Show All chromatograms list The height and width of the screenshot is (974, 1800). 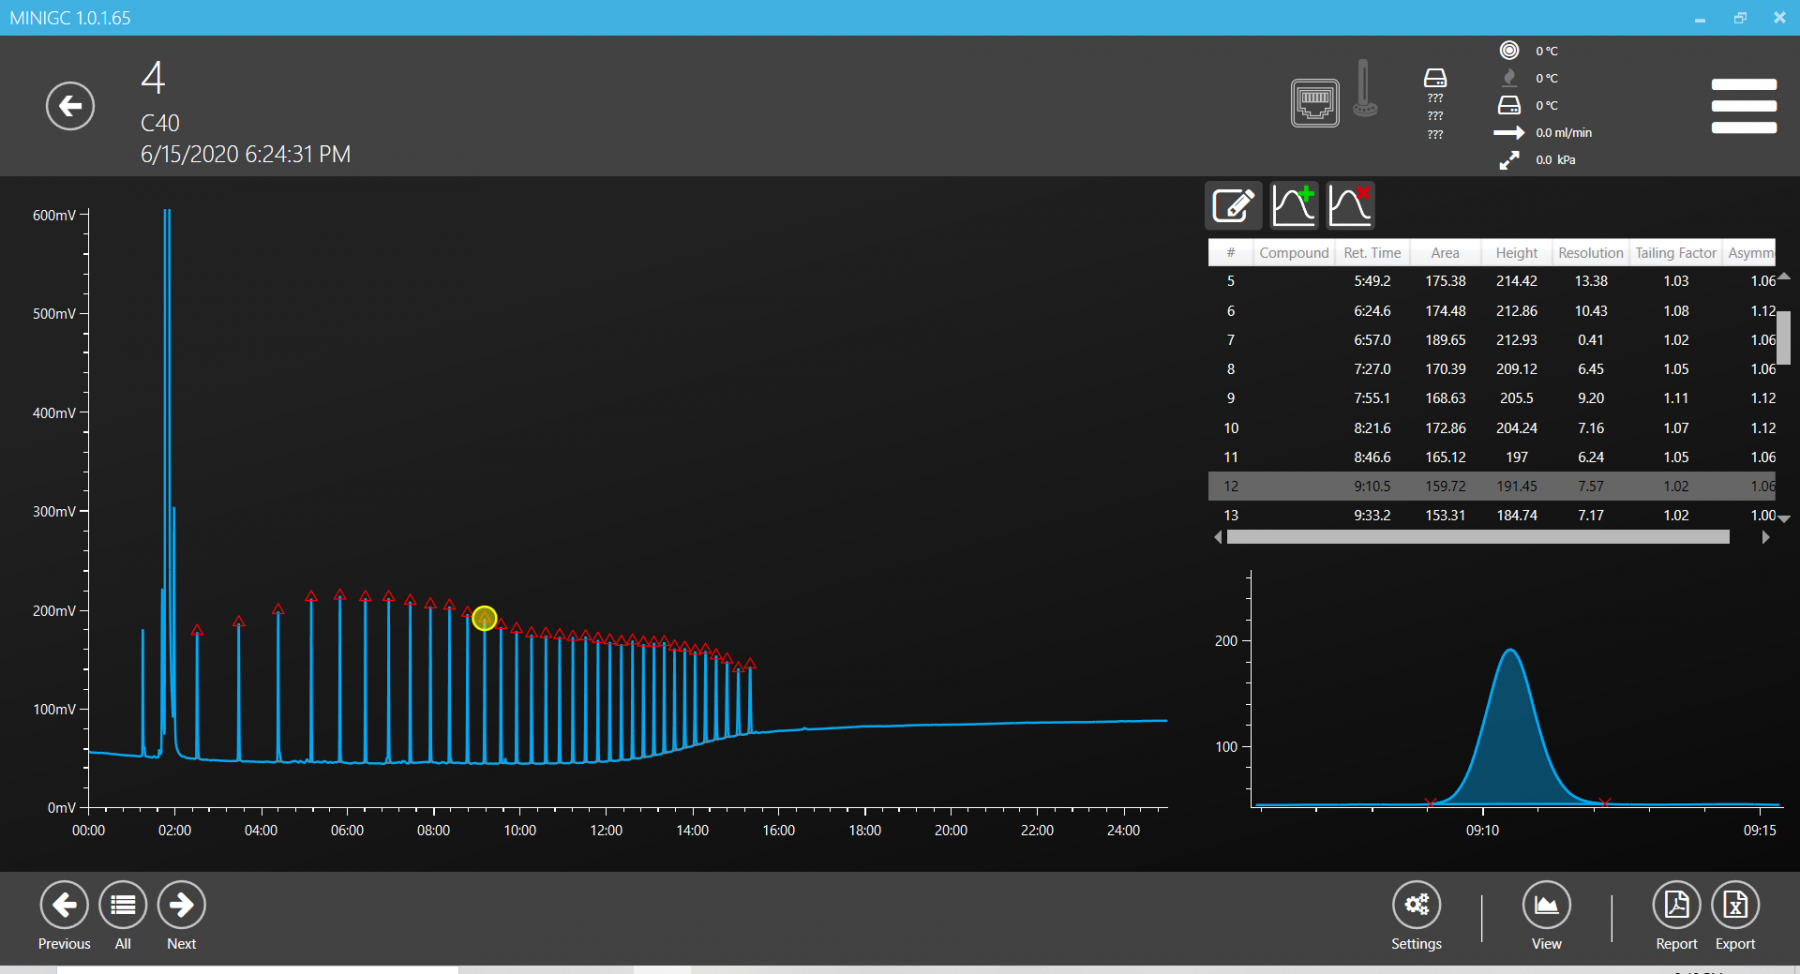tap(123, 905)
